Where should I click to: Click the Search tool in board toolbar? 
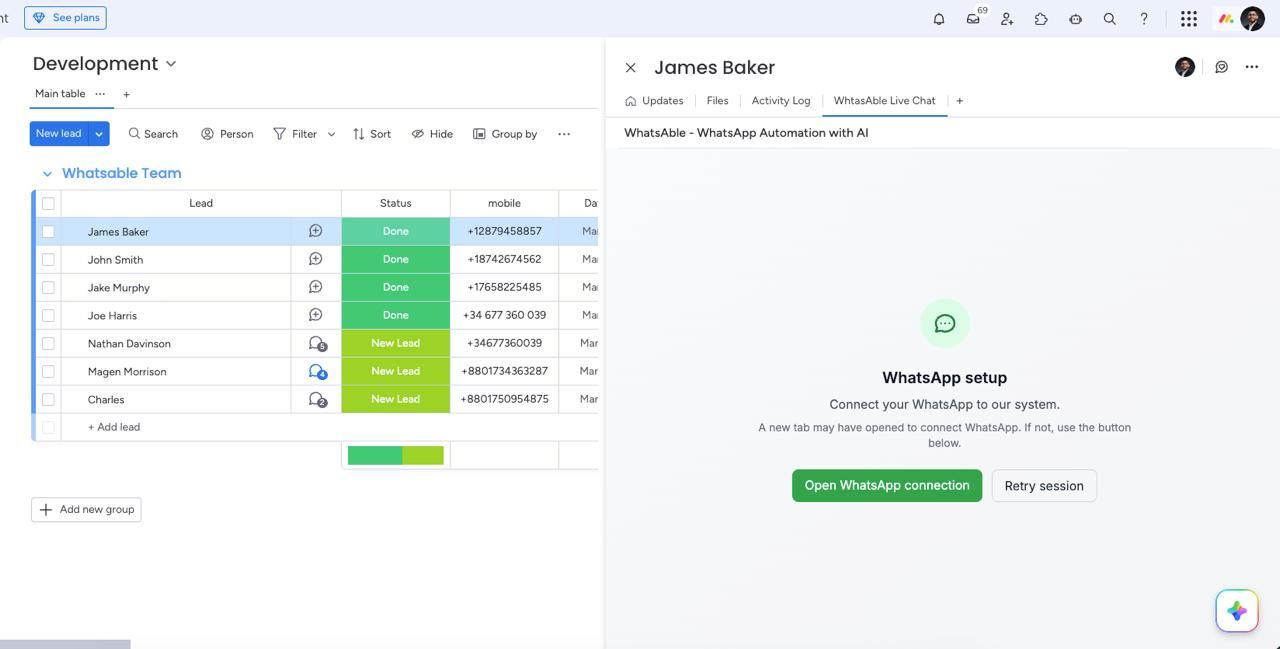pyautogui.click(x=153, y=133)
